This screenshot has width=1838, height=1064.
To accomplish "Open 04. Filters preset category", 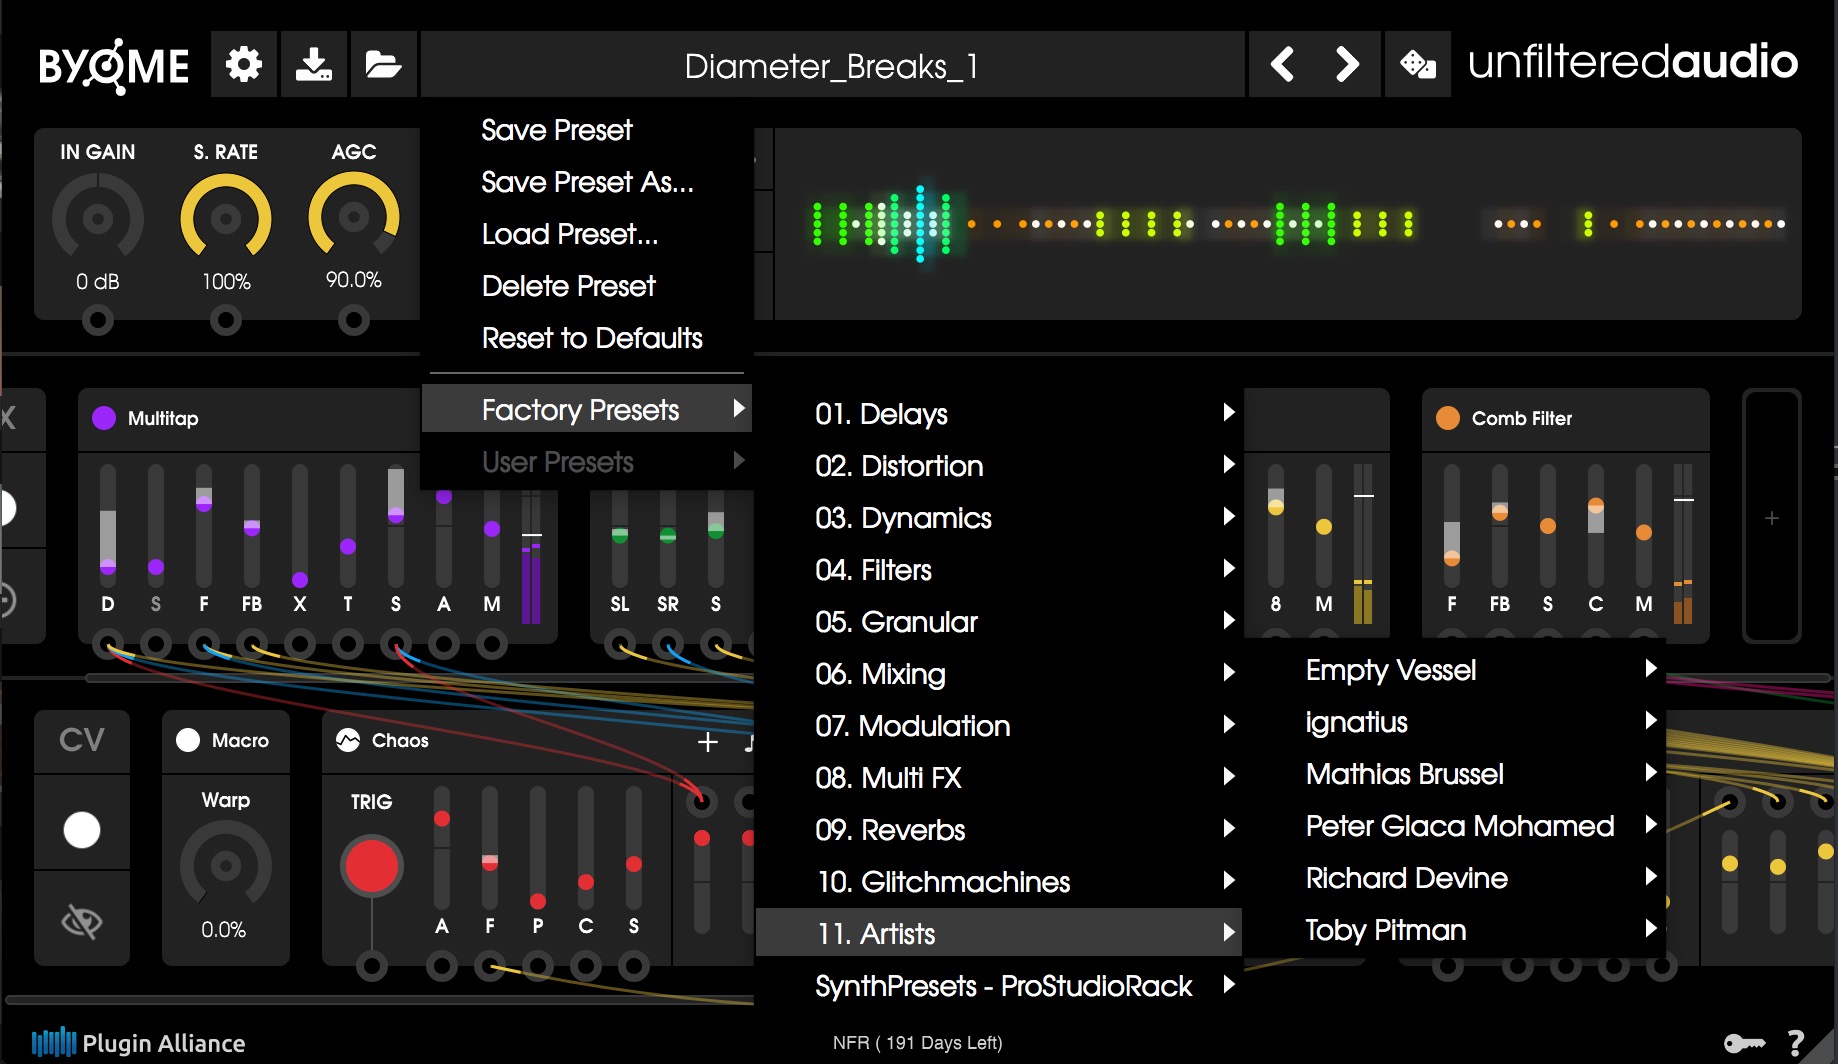I will point(999,569).
